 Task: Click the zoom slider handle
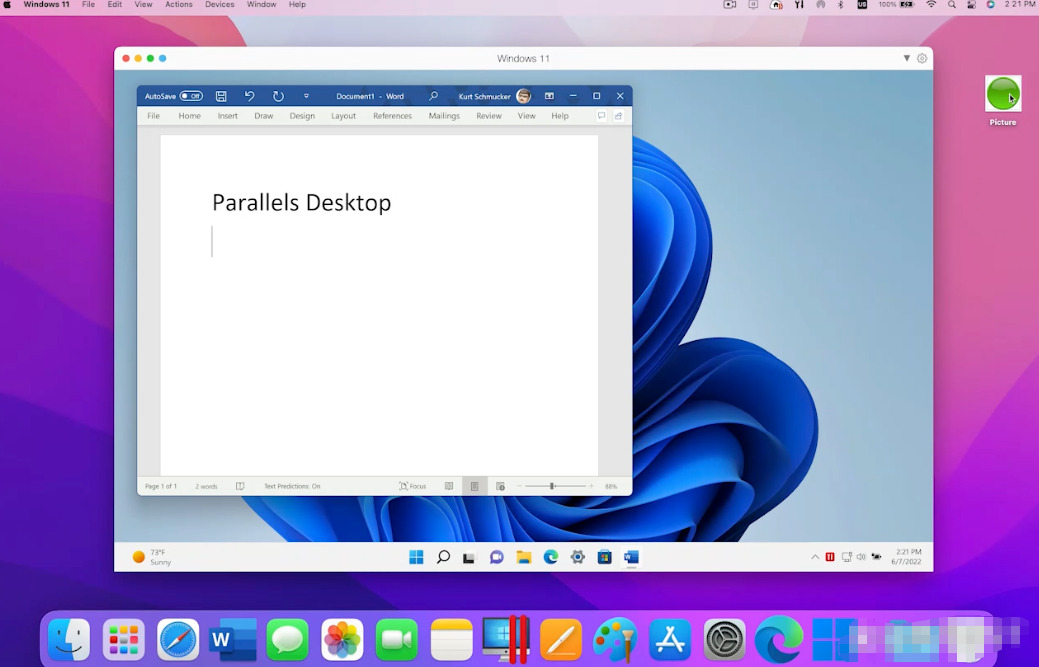[x=552, y=486]
